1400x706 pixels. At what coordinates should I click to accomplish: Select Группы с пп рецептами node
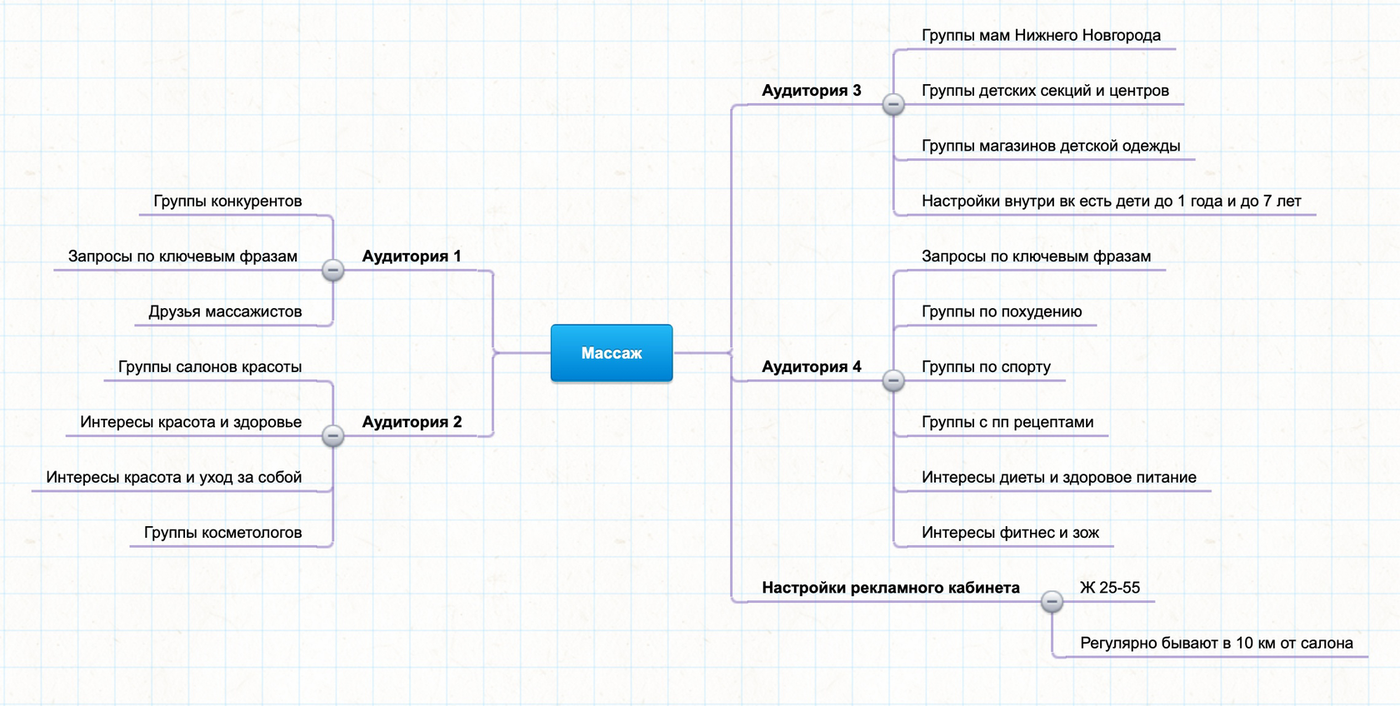(x=1008, y=422)
